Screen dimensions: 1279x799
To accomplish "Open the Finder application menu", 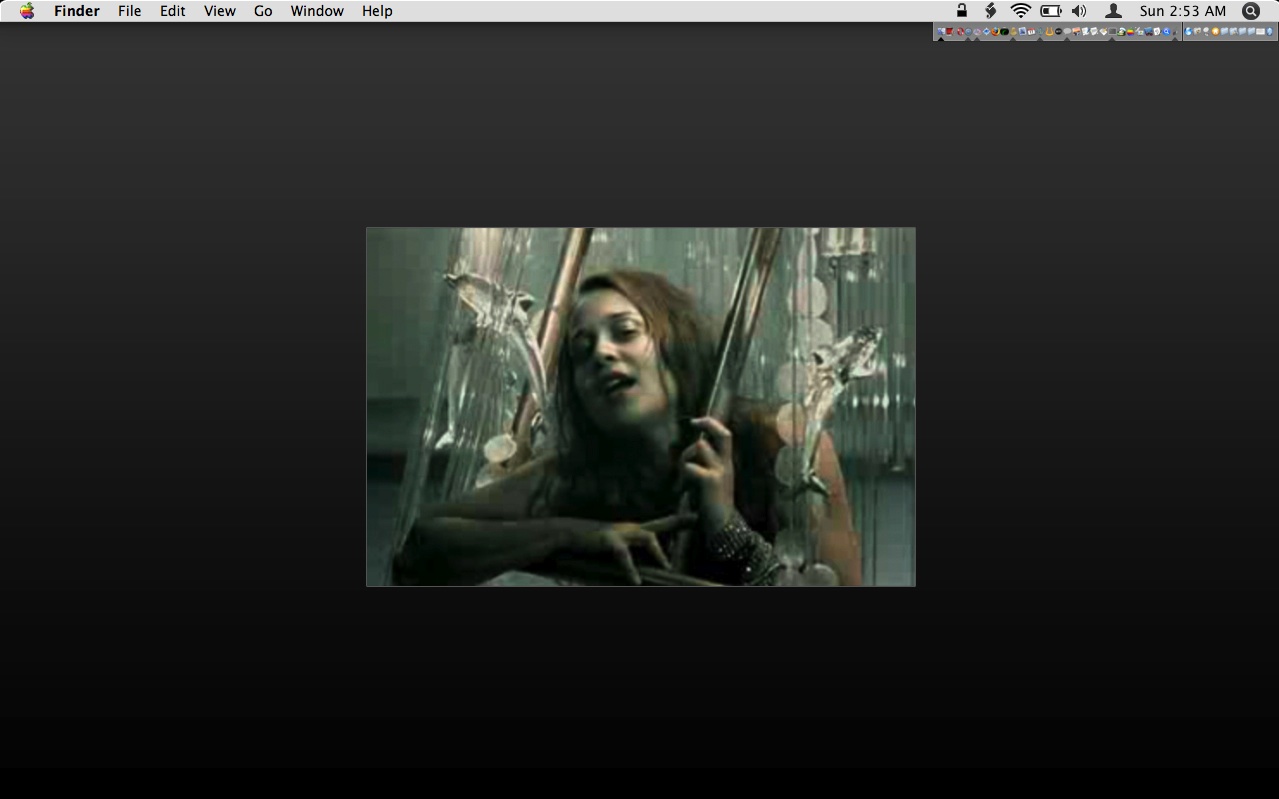I will coord(77,11).
